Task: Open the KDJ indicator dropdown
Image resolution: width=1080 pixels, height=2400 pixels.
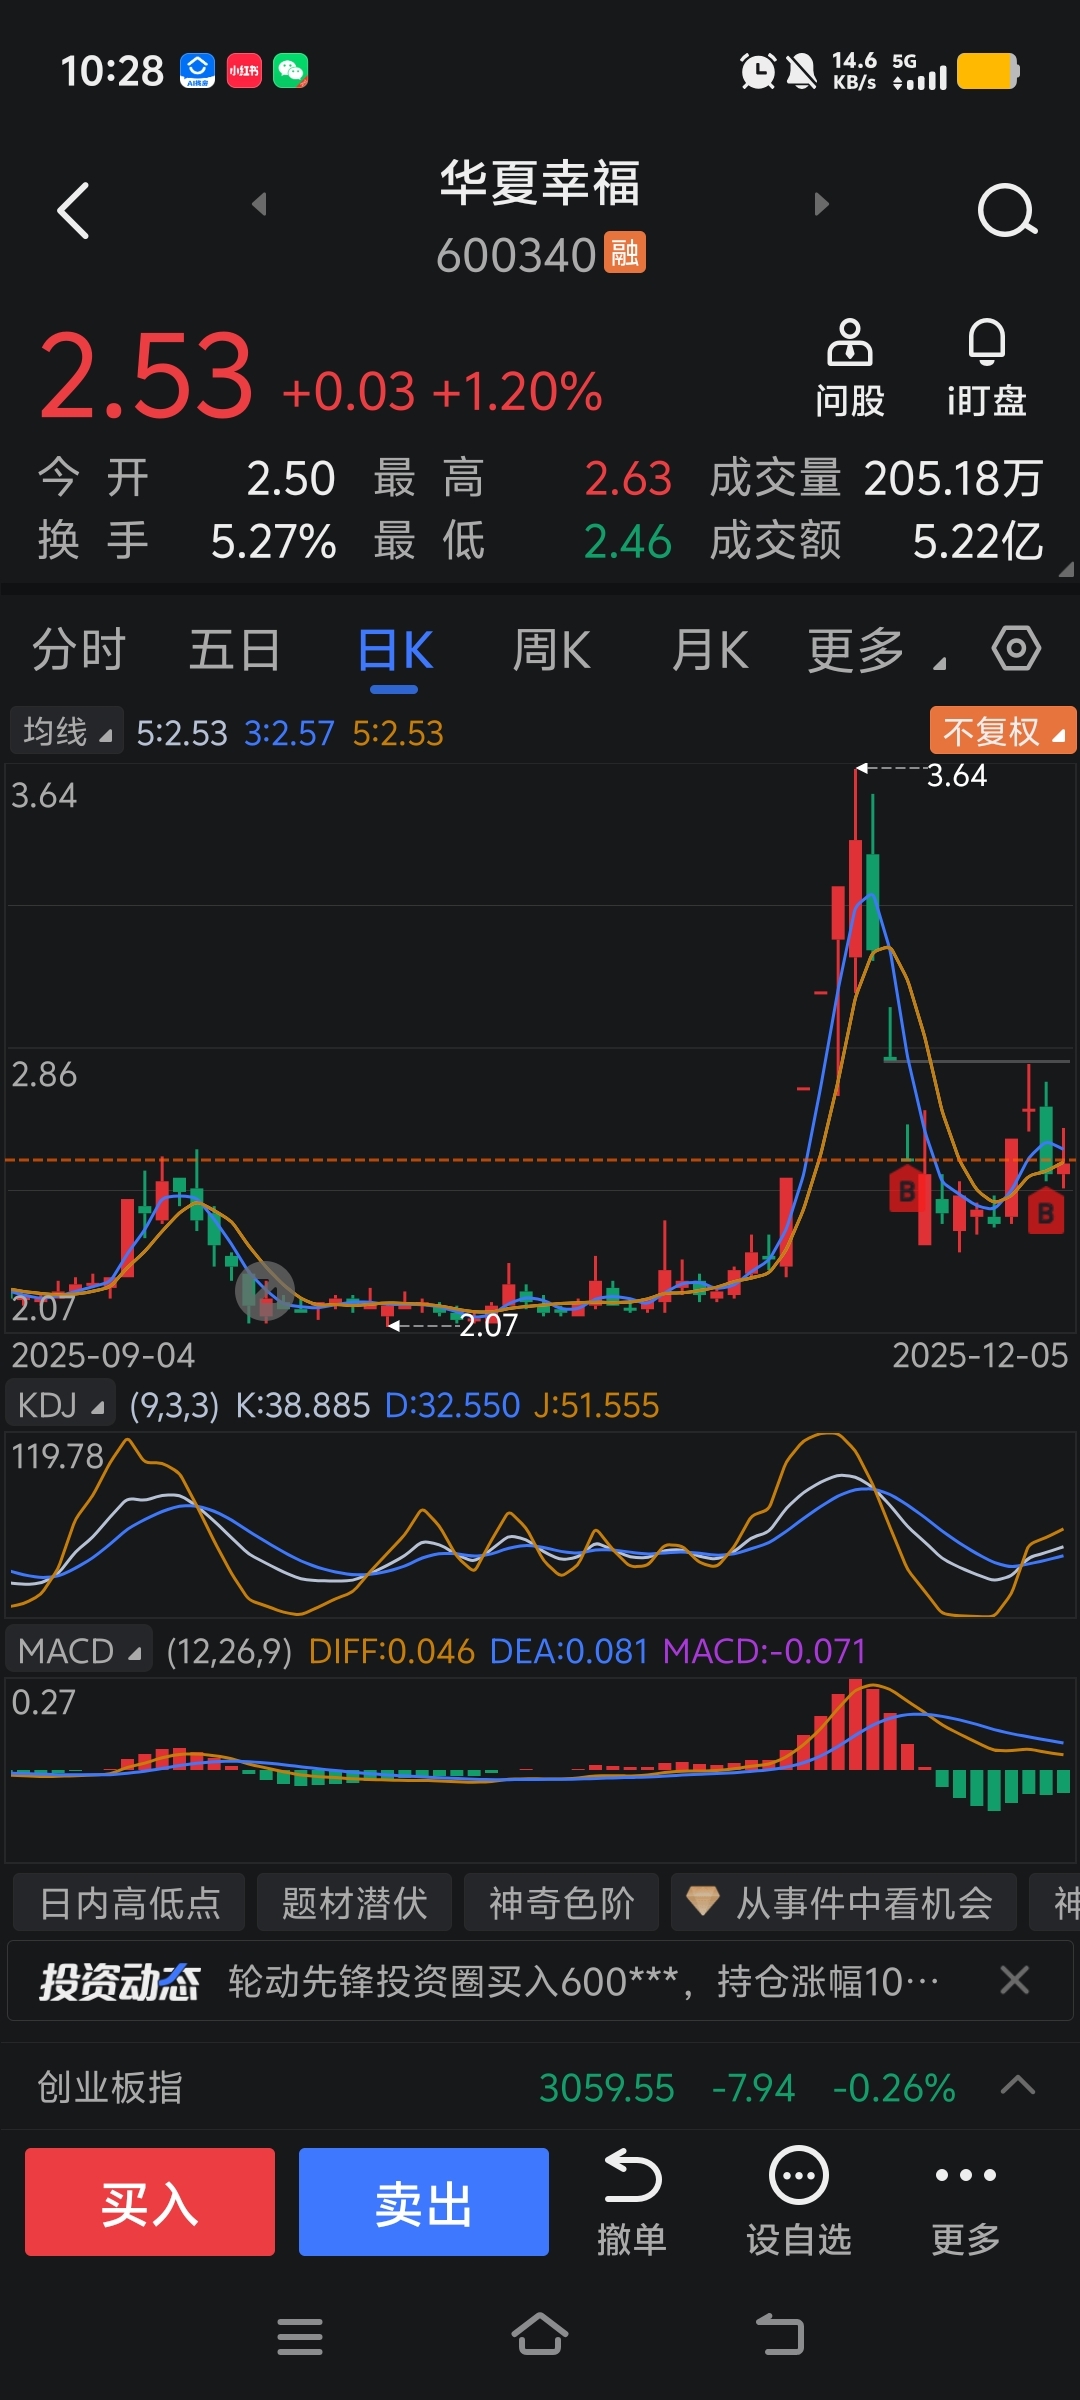Action: (60, 1405)
